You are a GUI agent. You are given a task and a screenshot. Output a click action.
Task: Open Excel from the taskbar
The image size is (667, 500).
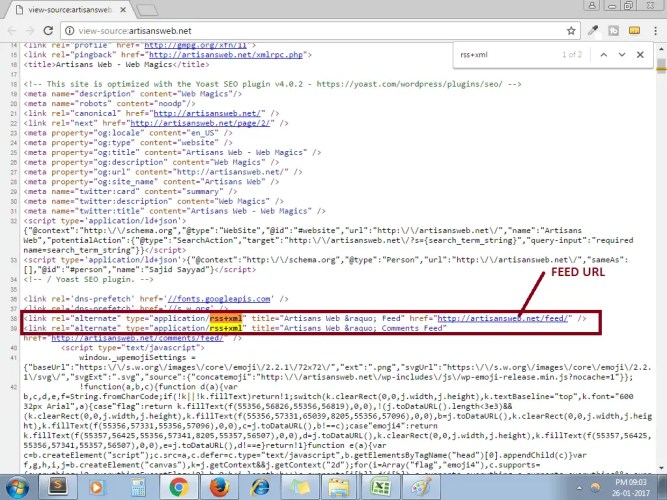380,487
